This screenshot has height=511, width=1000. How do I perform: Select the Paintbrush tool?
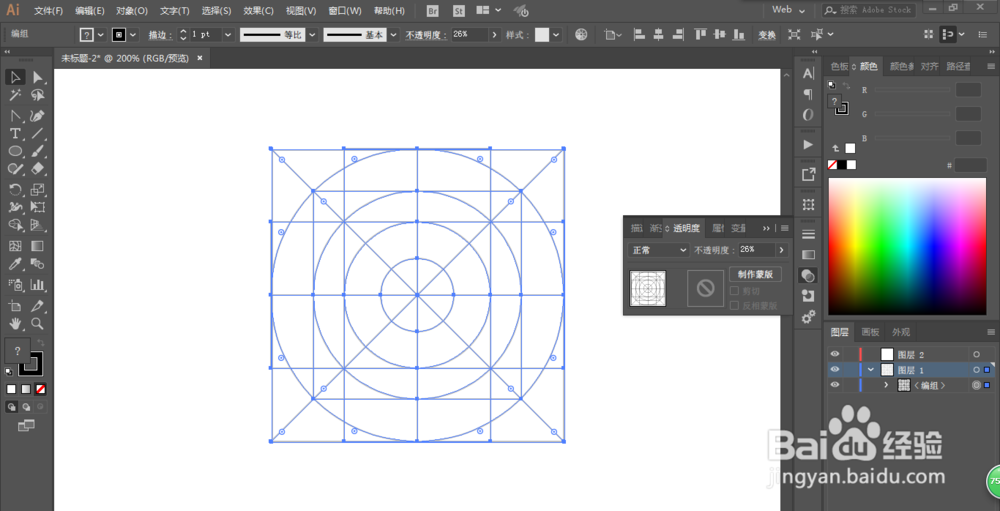(x=38, y=151)
